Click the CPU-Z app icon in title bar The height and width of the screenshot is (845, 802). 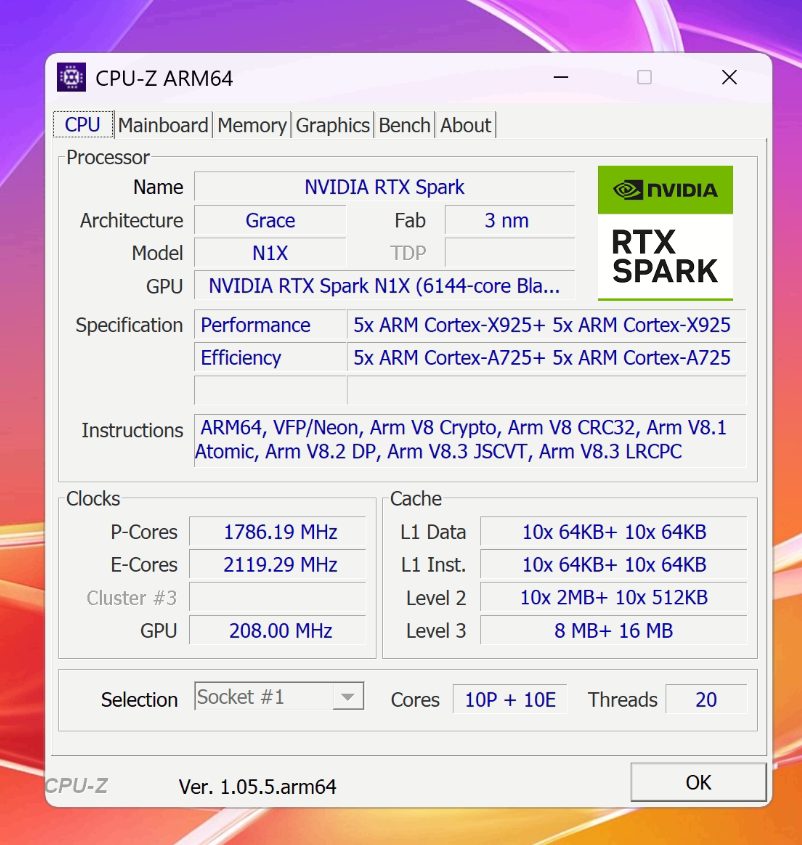click(71, 78)
